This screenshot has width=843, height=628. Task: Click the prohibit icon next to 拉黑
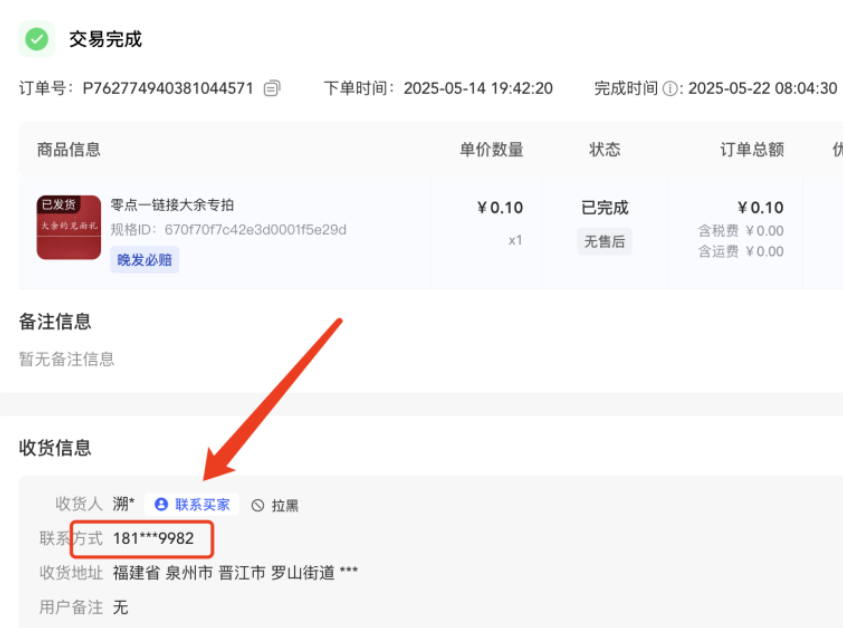pos(257,504)
